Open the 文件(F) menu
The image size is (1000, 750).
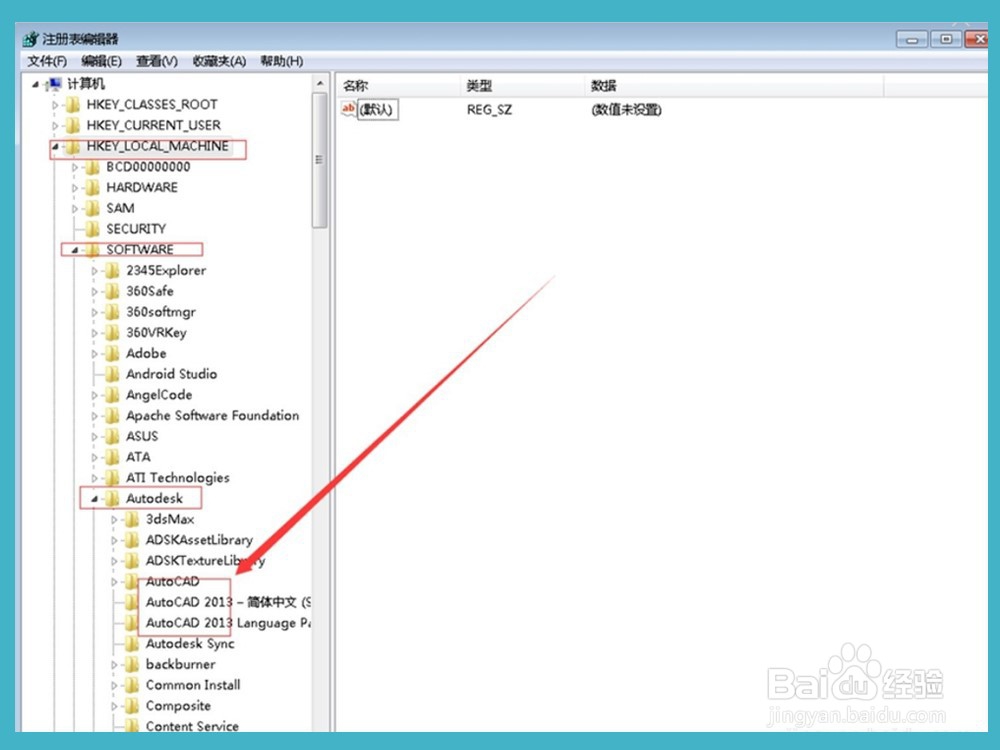(x=47, y=61)
